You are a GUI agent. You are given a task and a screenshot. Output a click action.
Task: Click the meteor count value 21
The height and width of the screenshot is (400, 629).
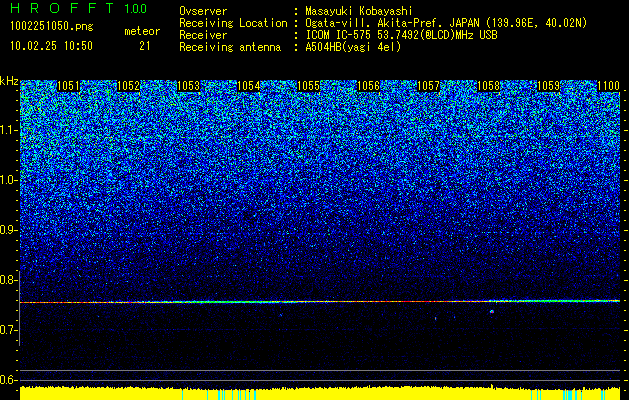(145, 46)
